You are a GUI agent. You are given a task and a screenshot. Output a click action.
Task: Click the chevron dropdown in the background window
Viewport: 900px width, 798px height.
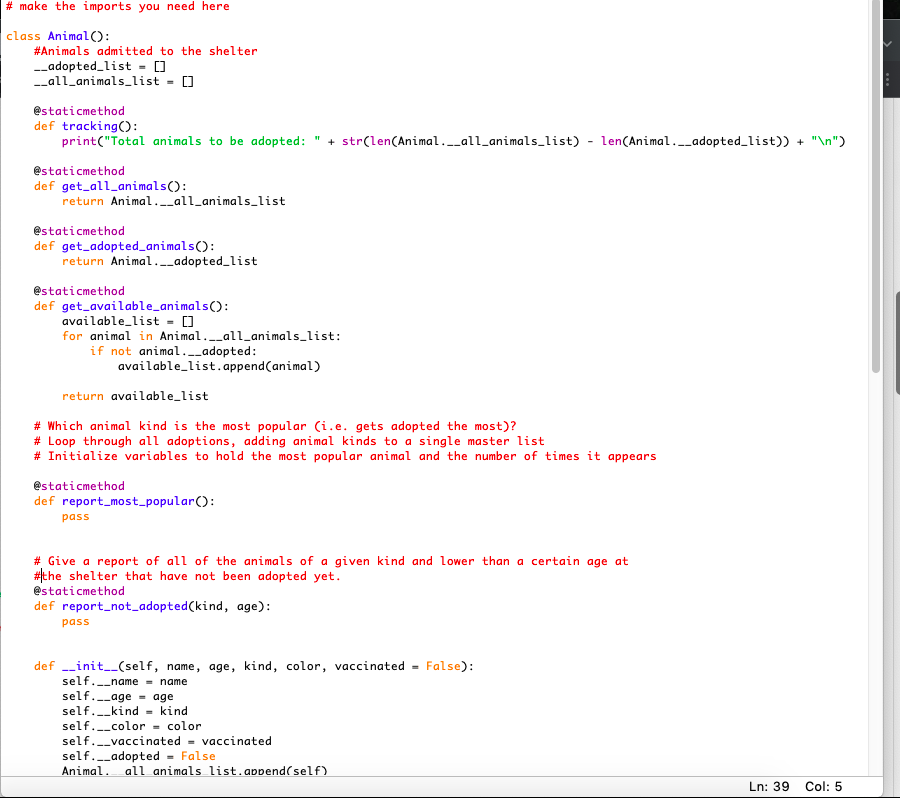click(x=887, y=44)
